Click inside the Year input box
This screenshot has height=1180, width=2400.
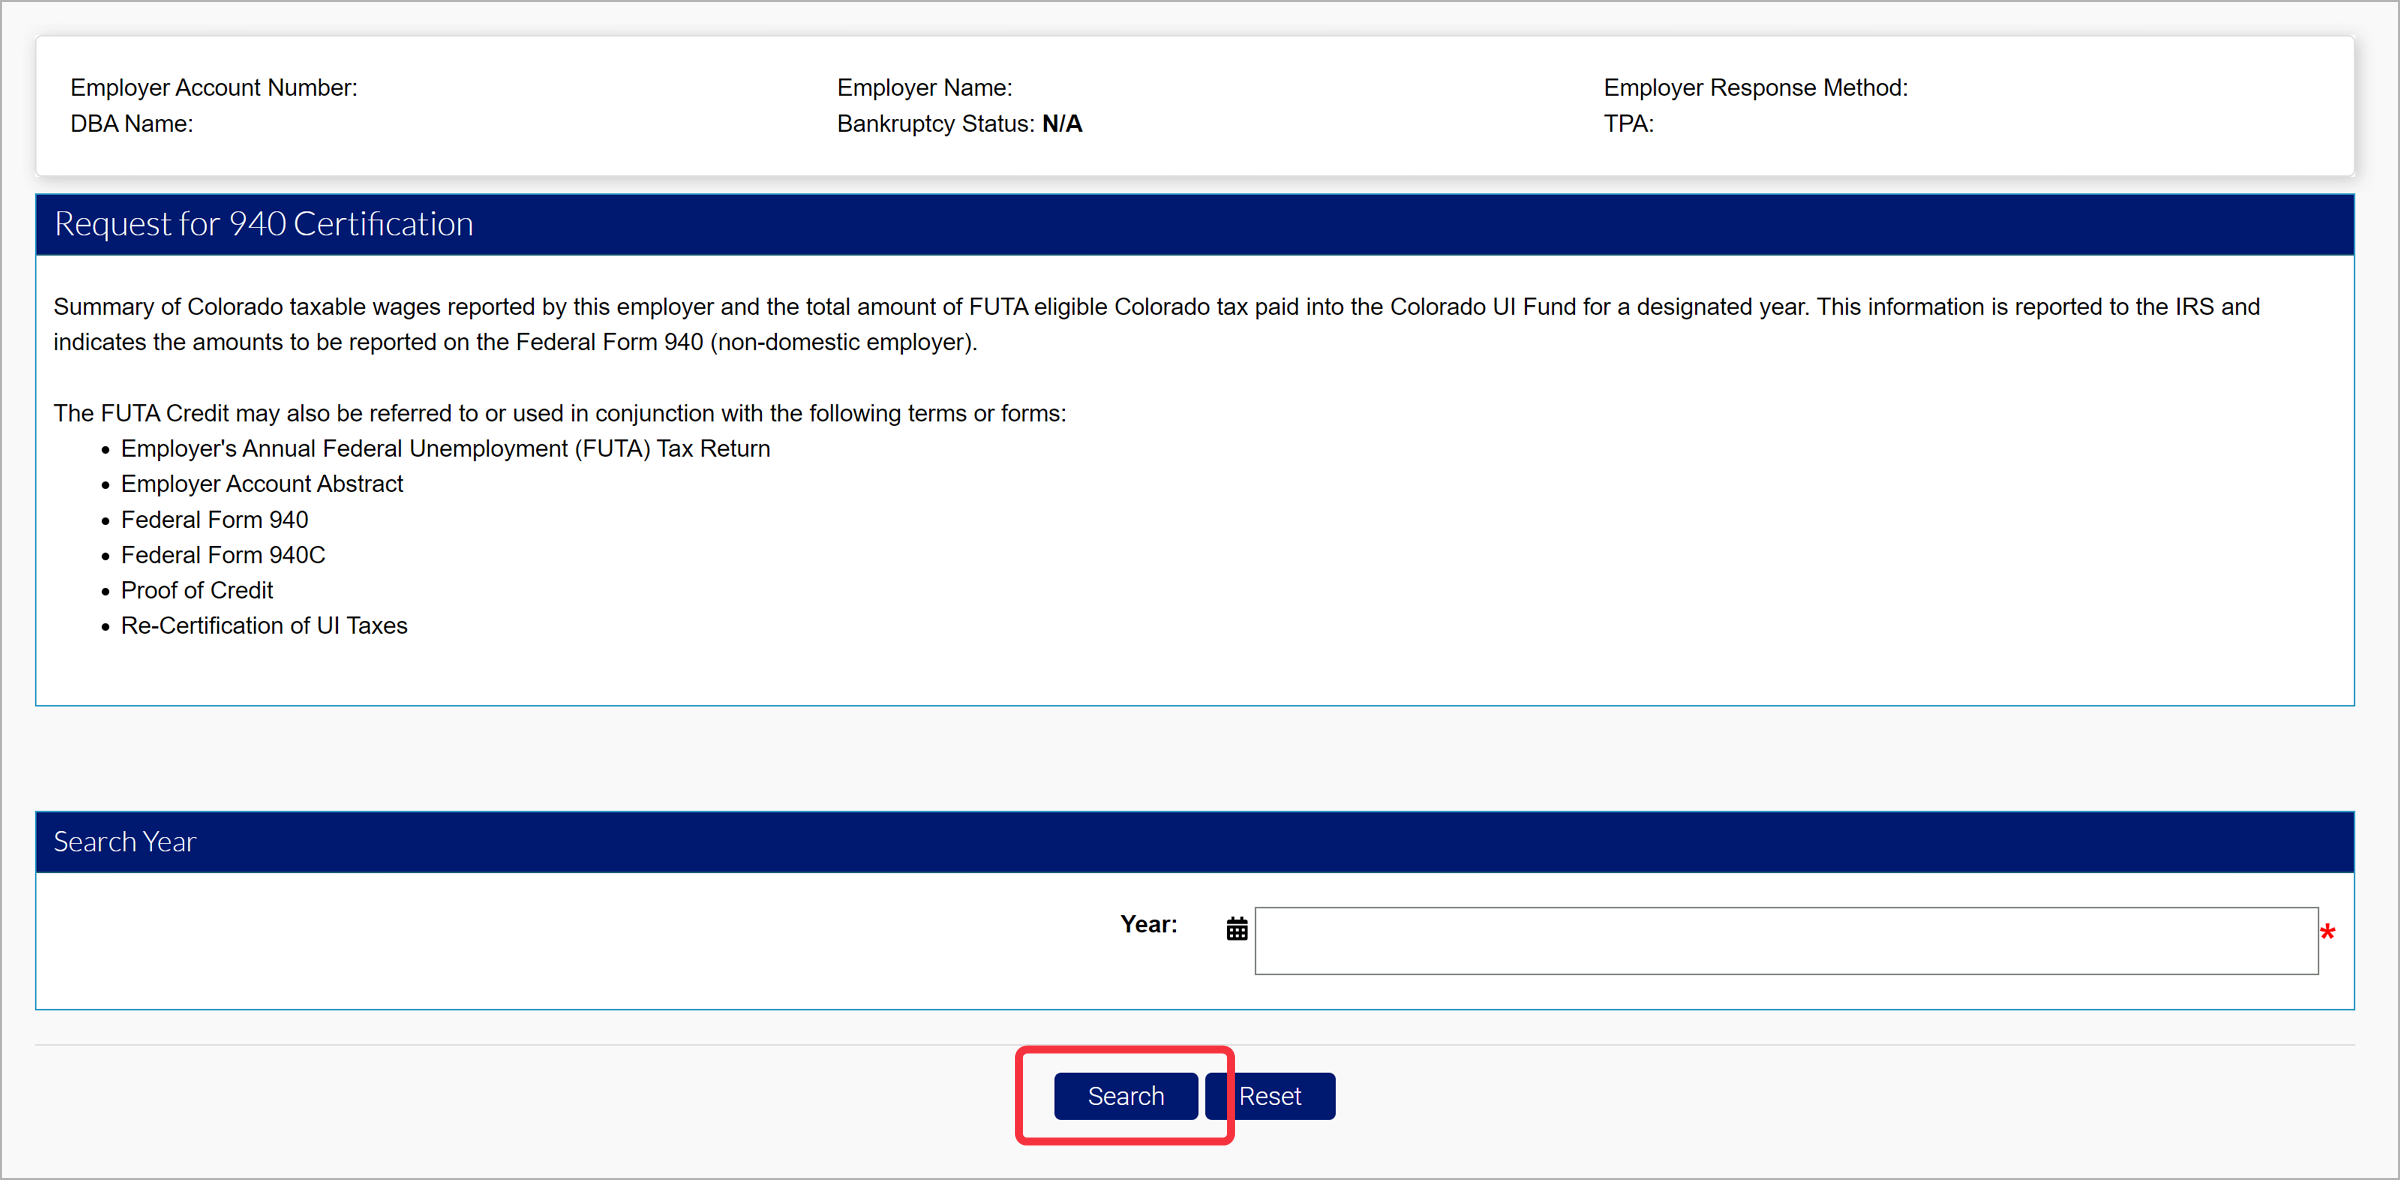coord(1786,940)
